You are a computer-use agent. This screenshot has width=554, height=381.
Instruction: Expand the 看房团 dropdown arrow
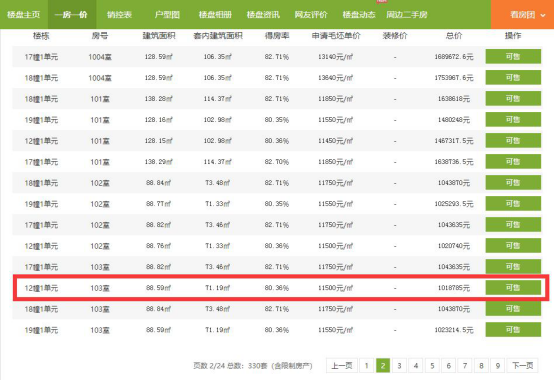(543, 15)
